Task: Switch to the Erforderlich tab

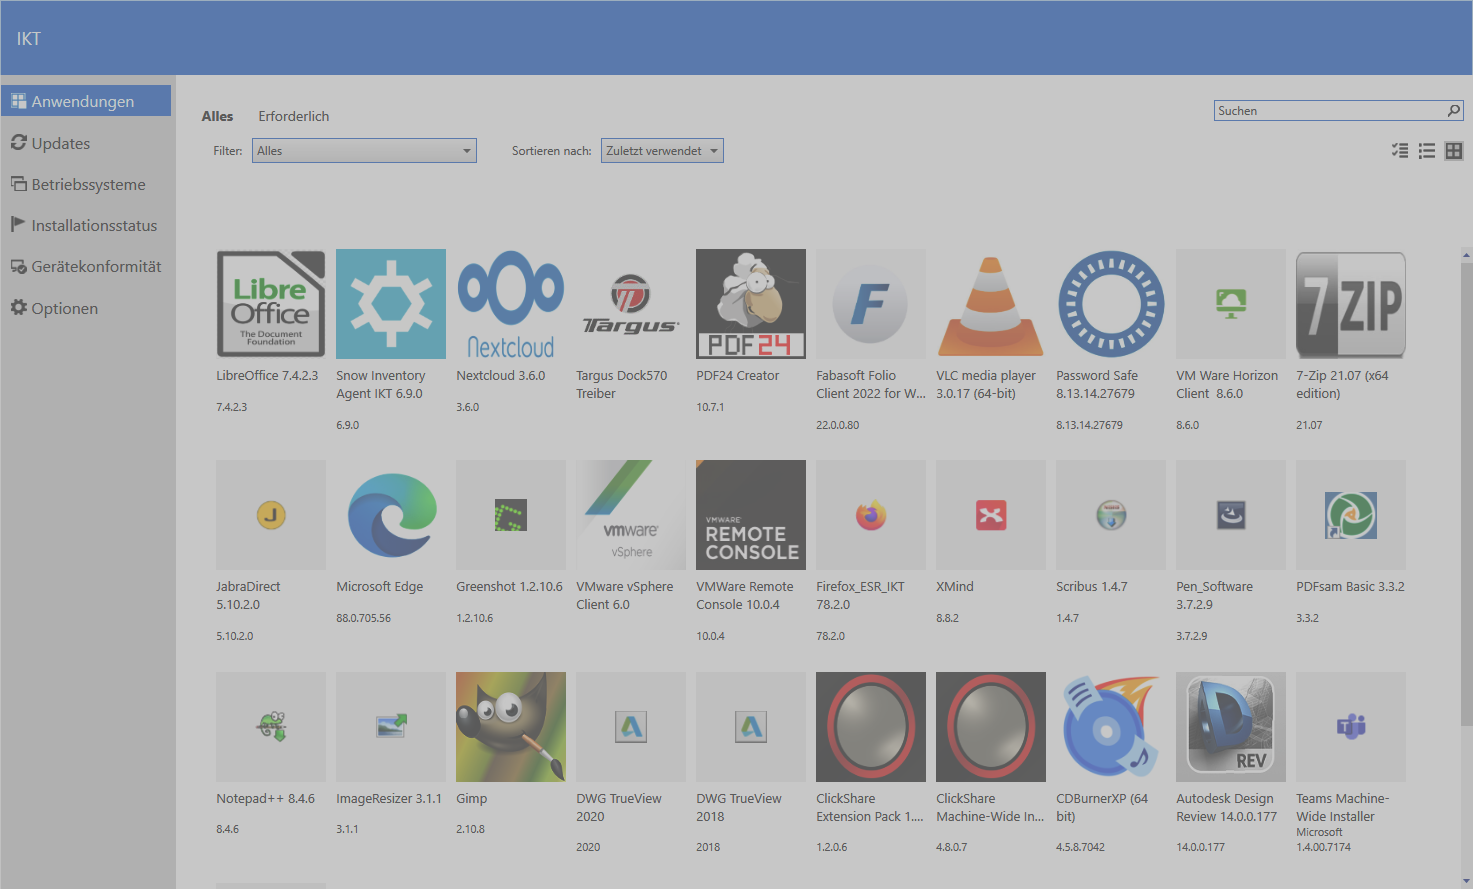Action: click(x=293, y=116)
